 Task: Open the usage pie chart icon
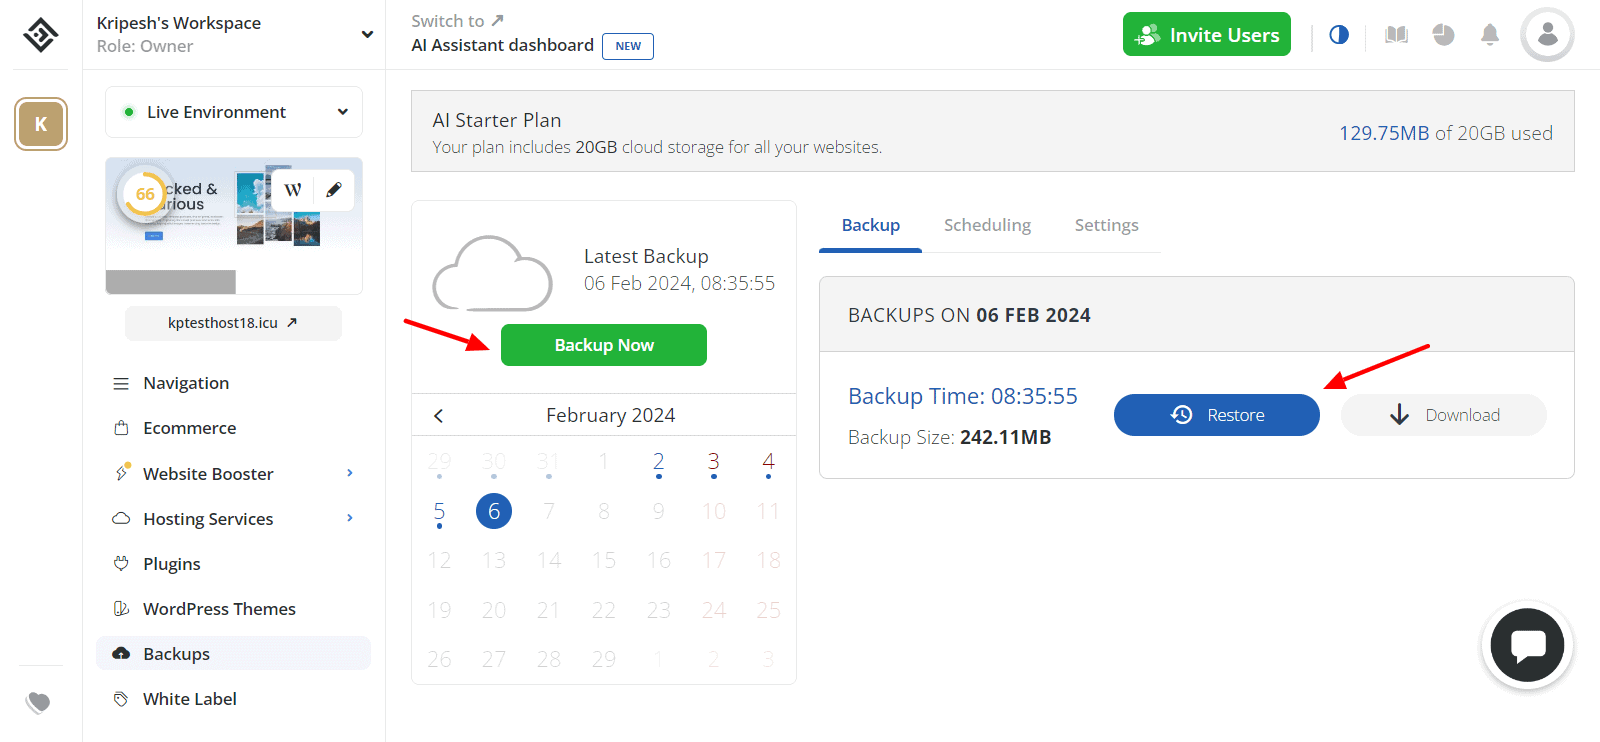coord(1443,35)
